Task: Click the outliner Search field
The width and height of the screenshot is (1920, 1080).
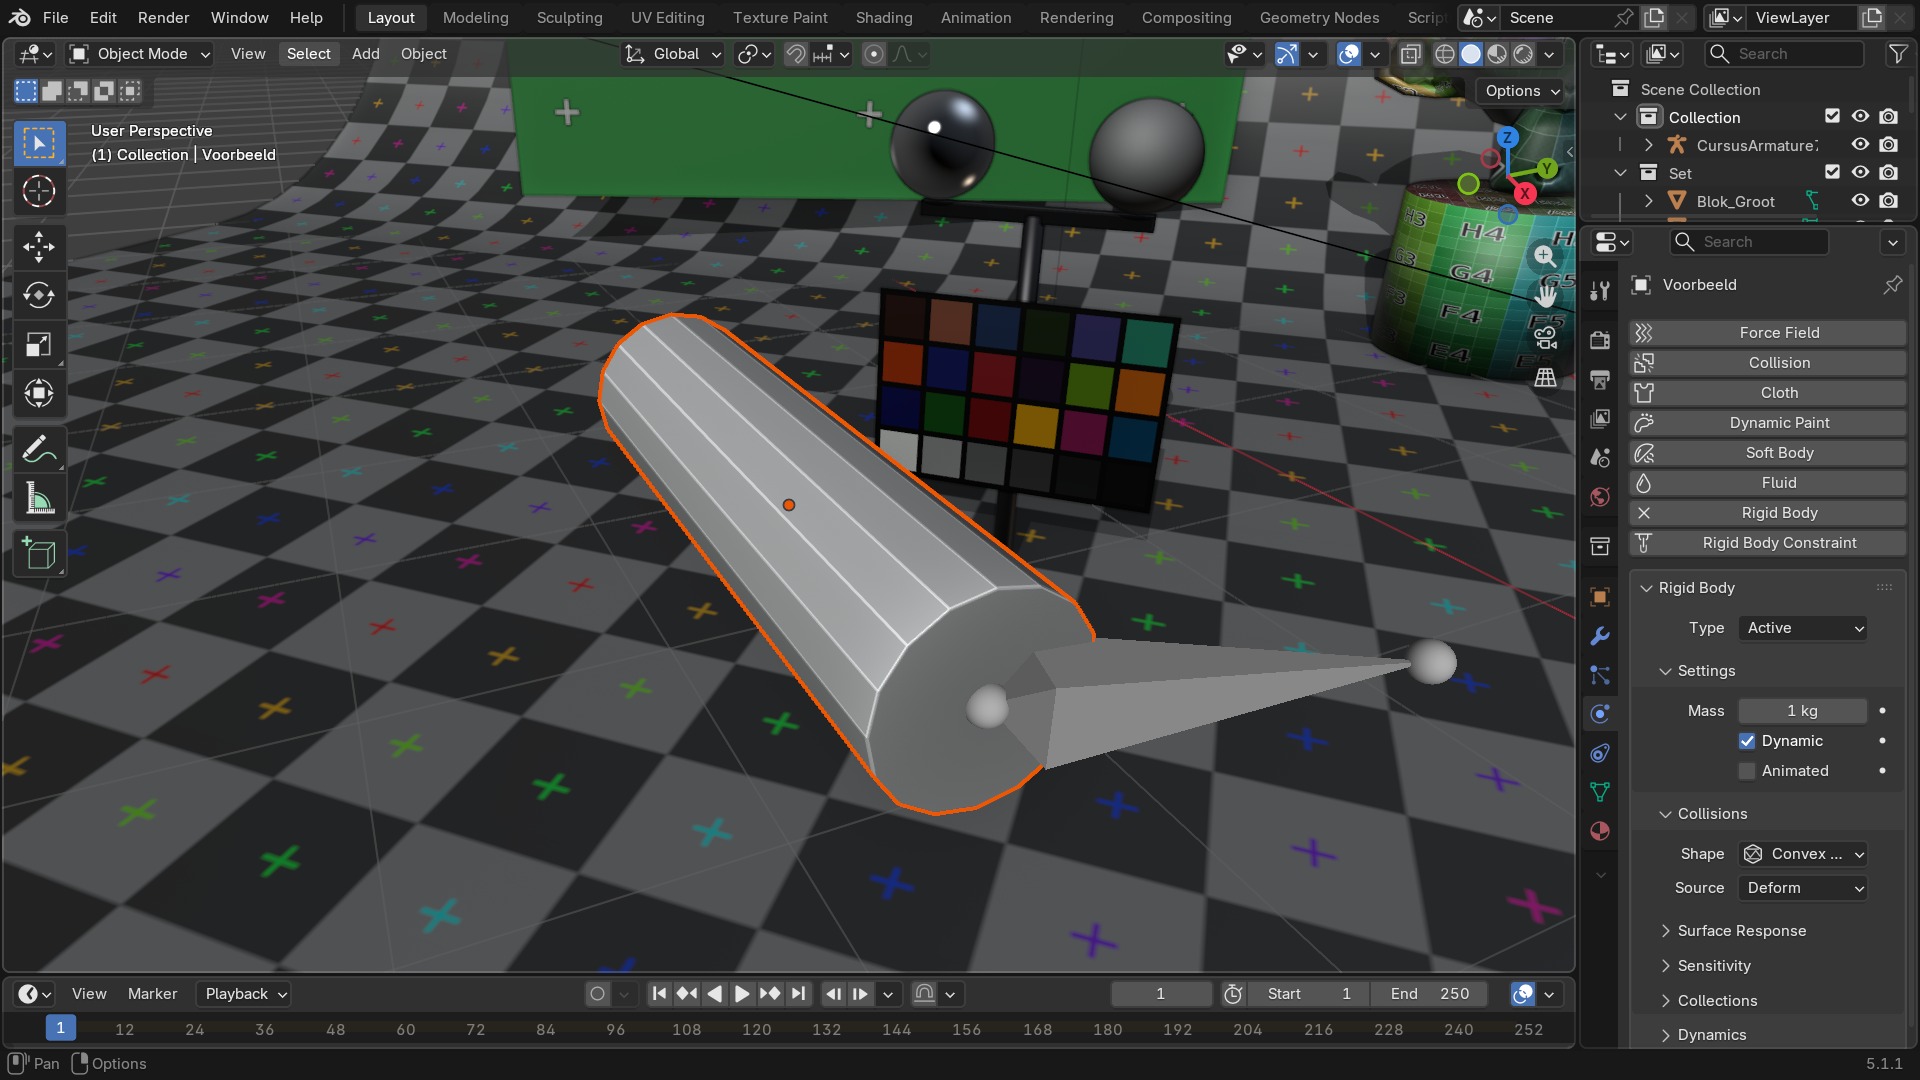Action: click(x=1785, y=54)
